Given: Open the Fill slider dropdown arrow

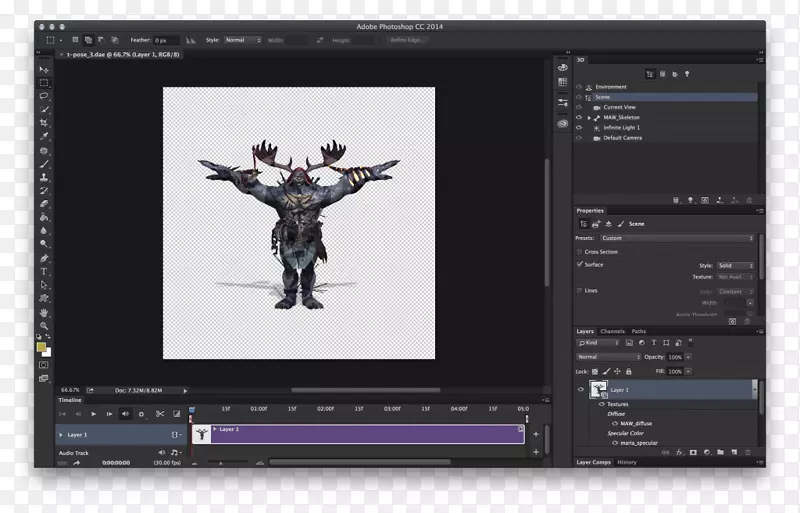Looking at the screenshot, I should click(x=688, y=371).
